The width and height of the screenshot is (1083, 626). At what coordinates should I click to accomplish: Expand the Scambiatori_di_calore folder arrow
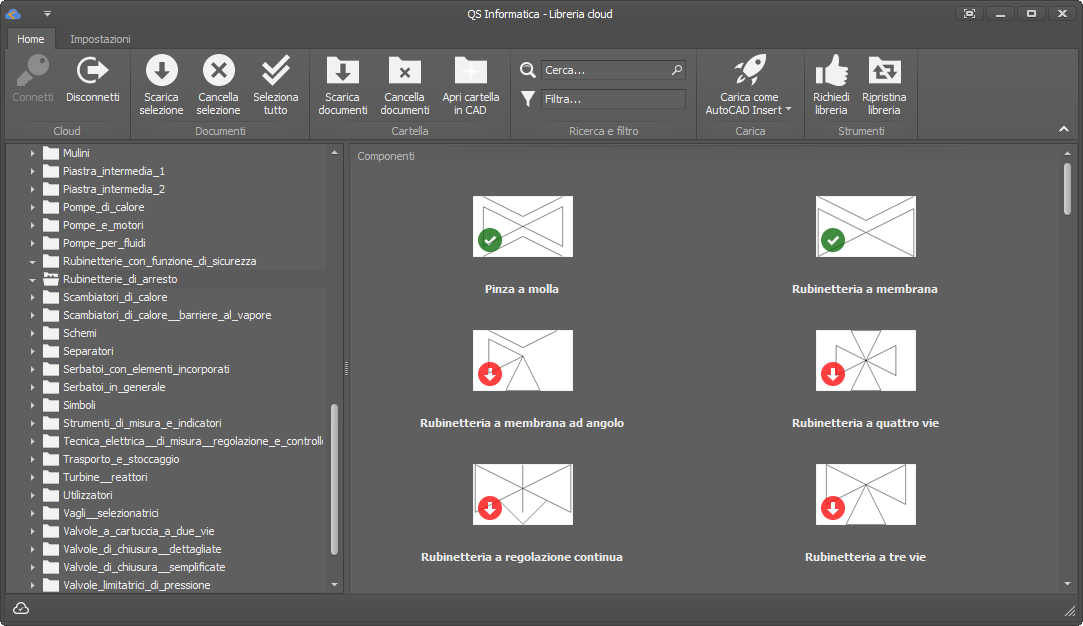32,298
